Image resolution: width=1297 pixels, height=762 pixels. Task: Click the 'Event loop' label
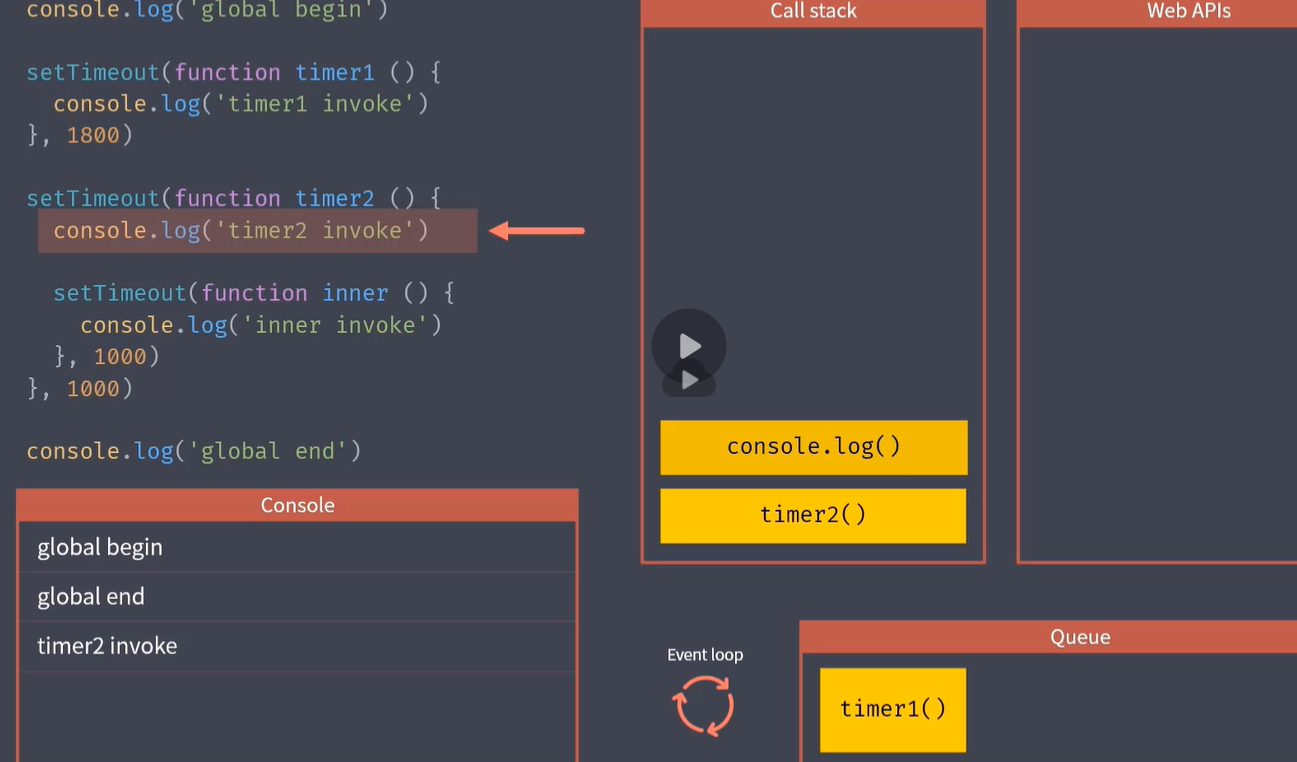pos(705,655)
